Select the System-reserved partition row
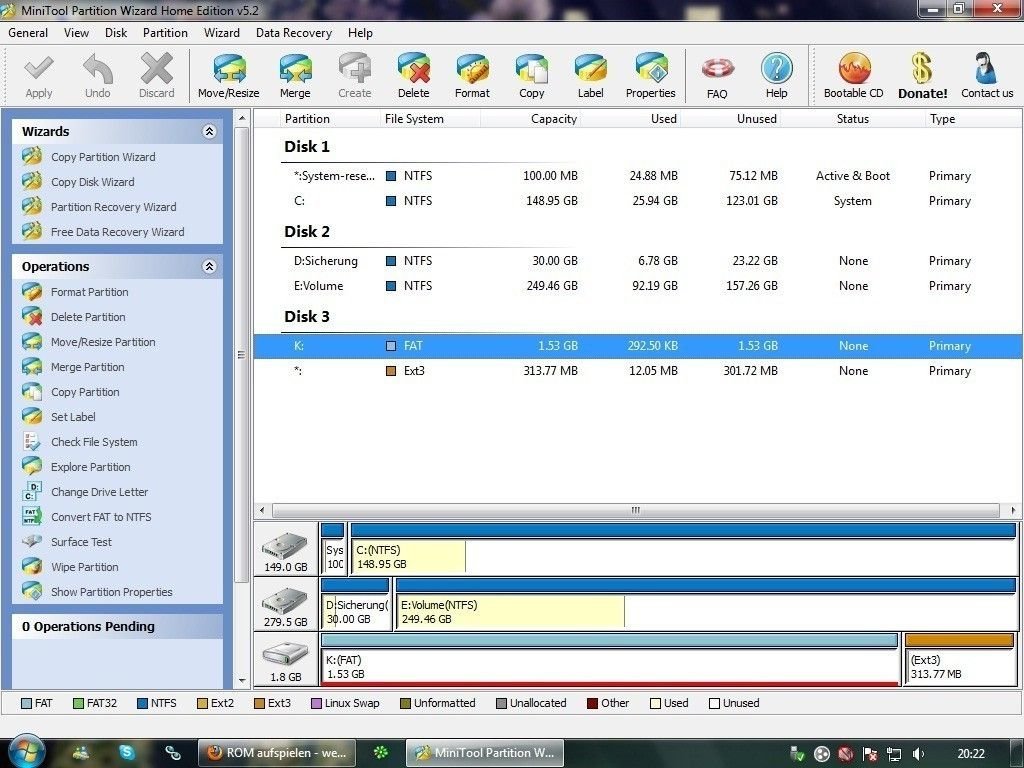Viewport: 1024px width, 768px height. coord(637,176)
